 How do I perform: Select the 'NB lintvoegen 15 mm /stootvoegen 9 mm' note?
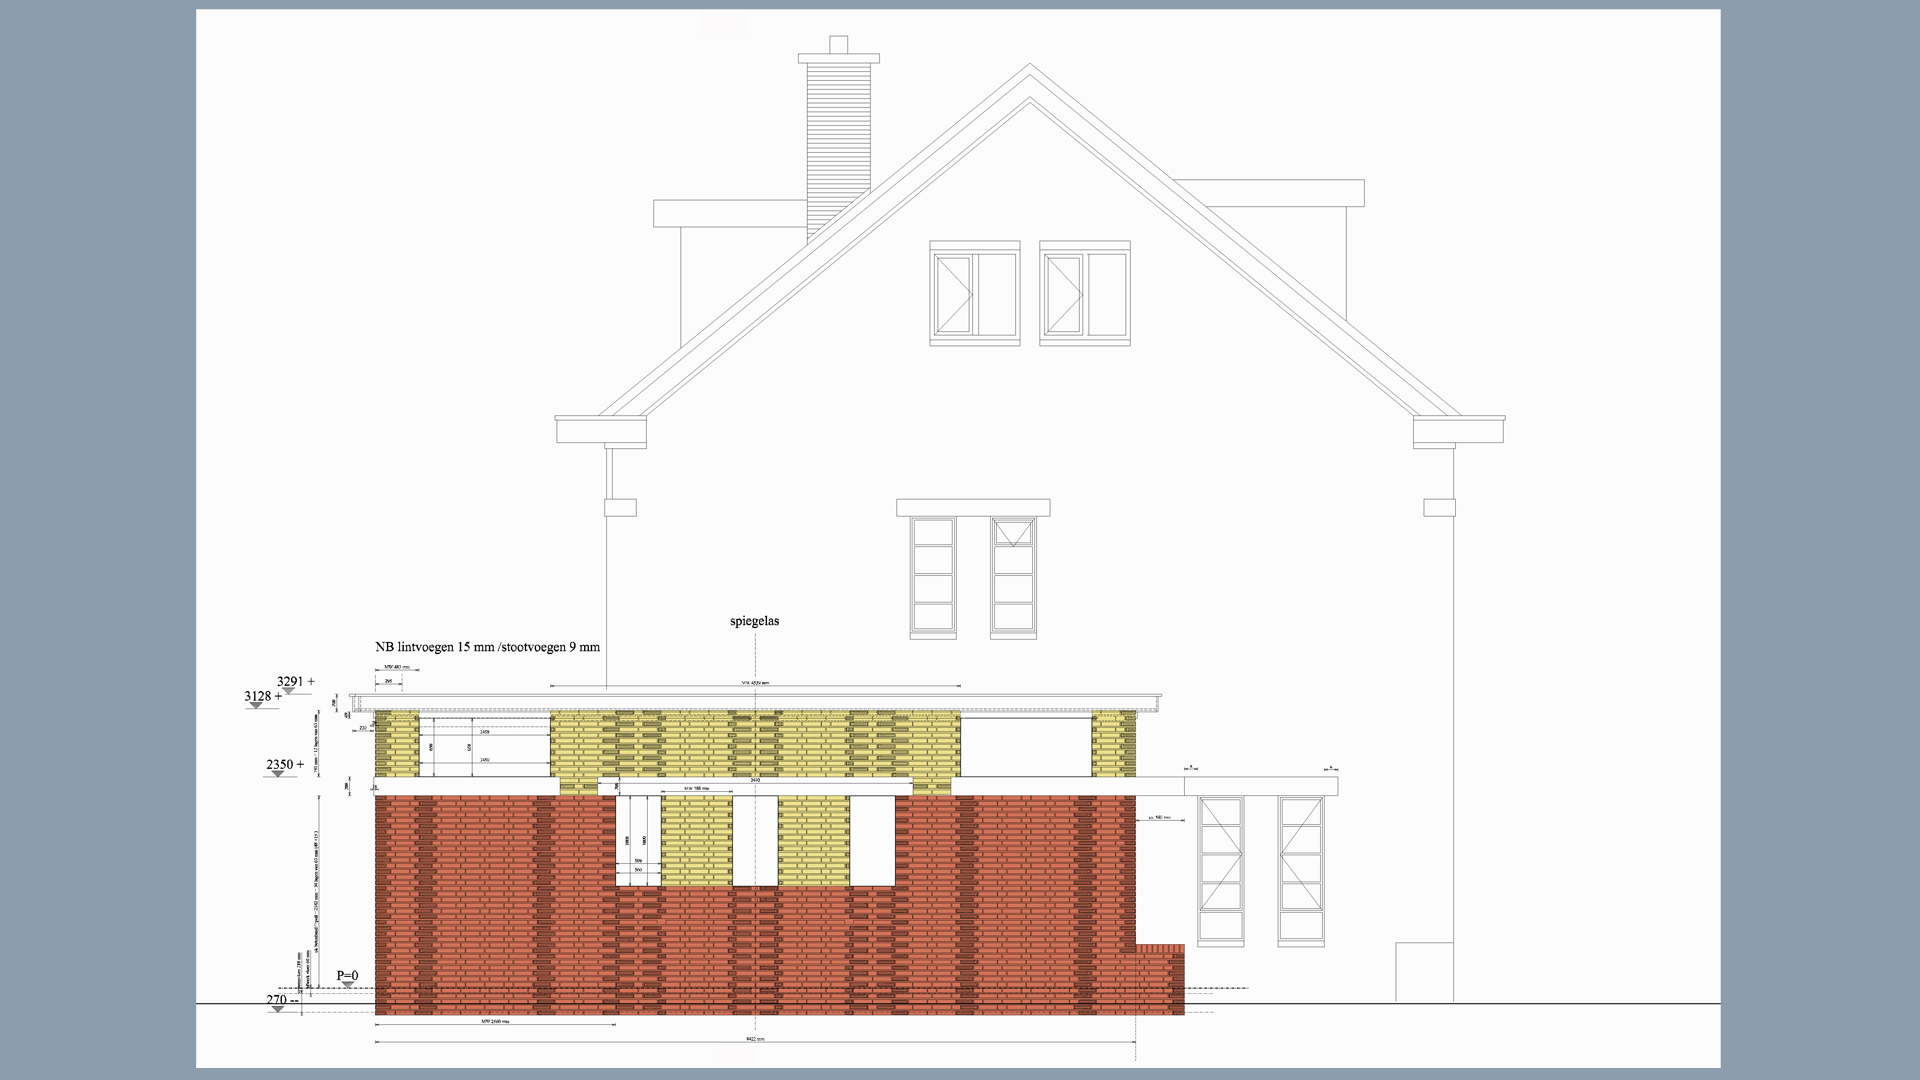[x=488, y=647]
